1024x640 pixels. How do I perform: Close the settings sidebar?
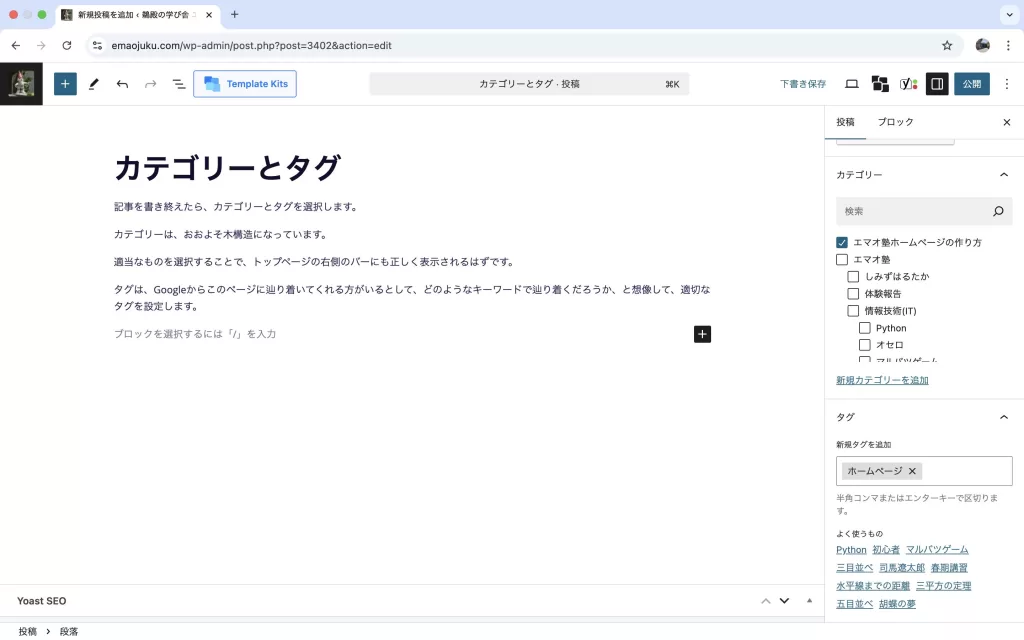coord(1006,122)
